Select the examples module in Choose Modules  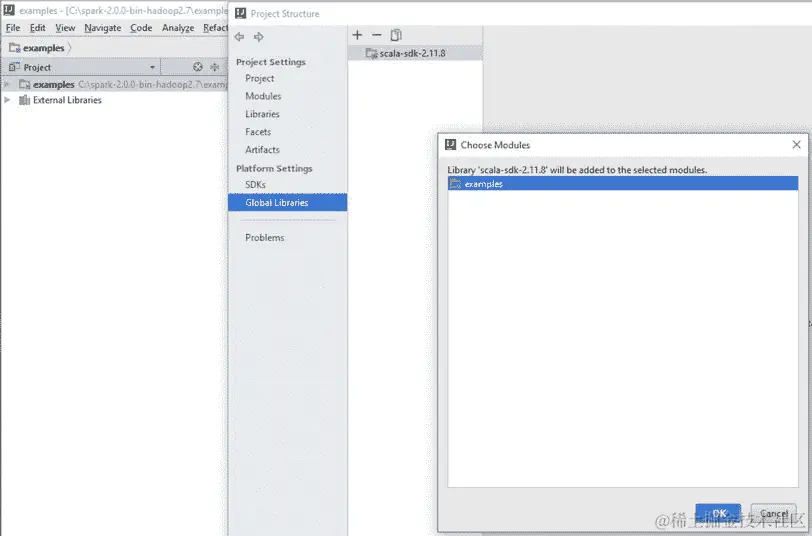pyautogui.click(x=623, y=184)
